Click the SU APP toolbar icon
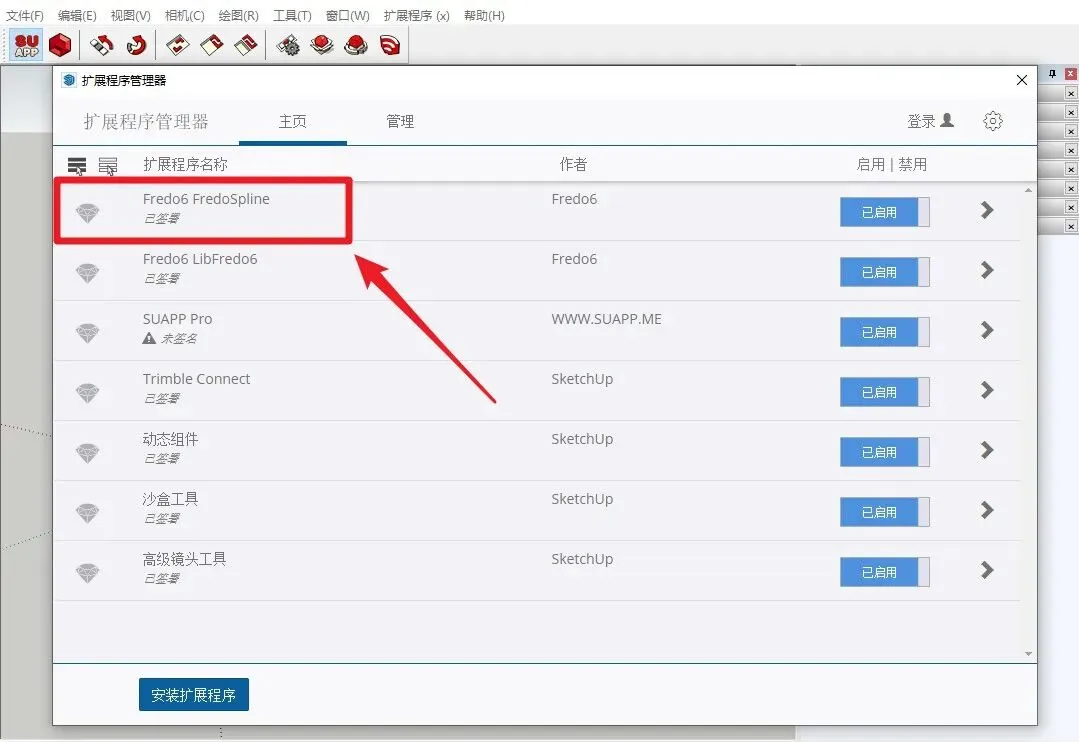The height and width of the screenshot is (742, 1079). click(27, 45)
